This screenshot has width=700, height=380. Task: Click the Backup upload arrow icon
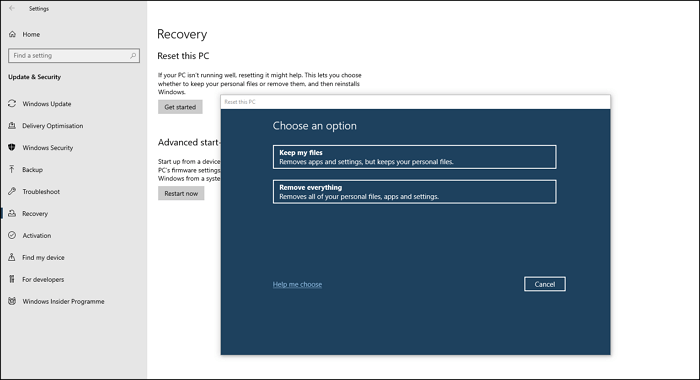click(x=12, y=169)
